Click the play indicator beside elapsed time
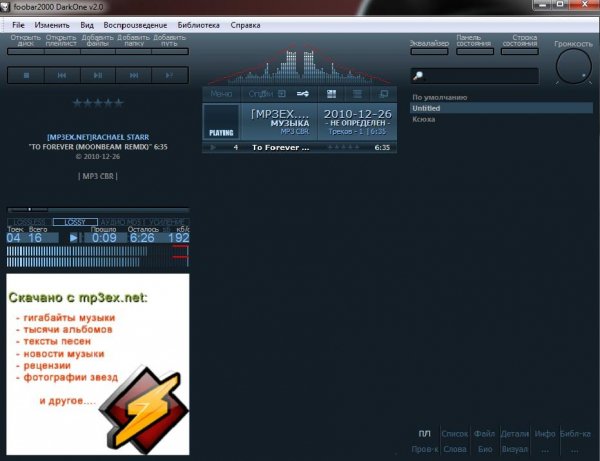This screenshot has height=461, width=600. (73, 238)
